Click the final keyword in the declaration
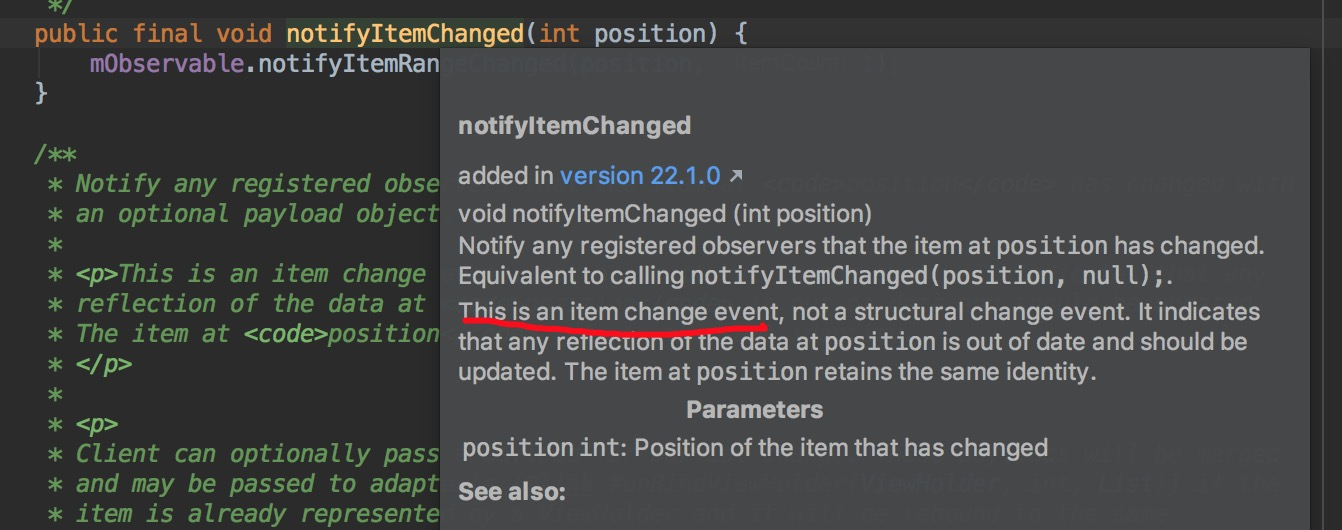The height and width of the screenshot is (530, 1342). pyautogui.click(x=166, y=33)
